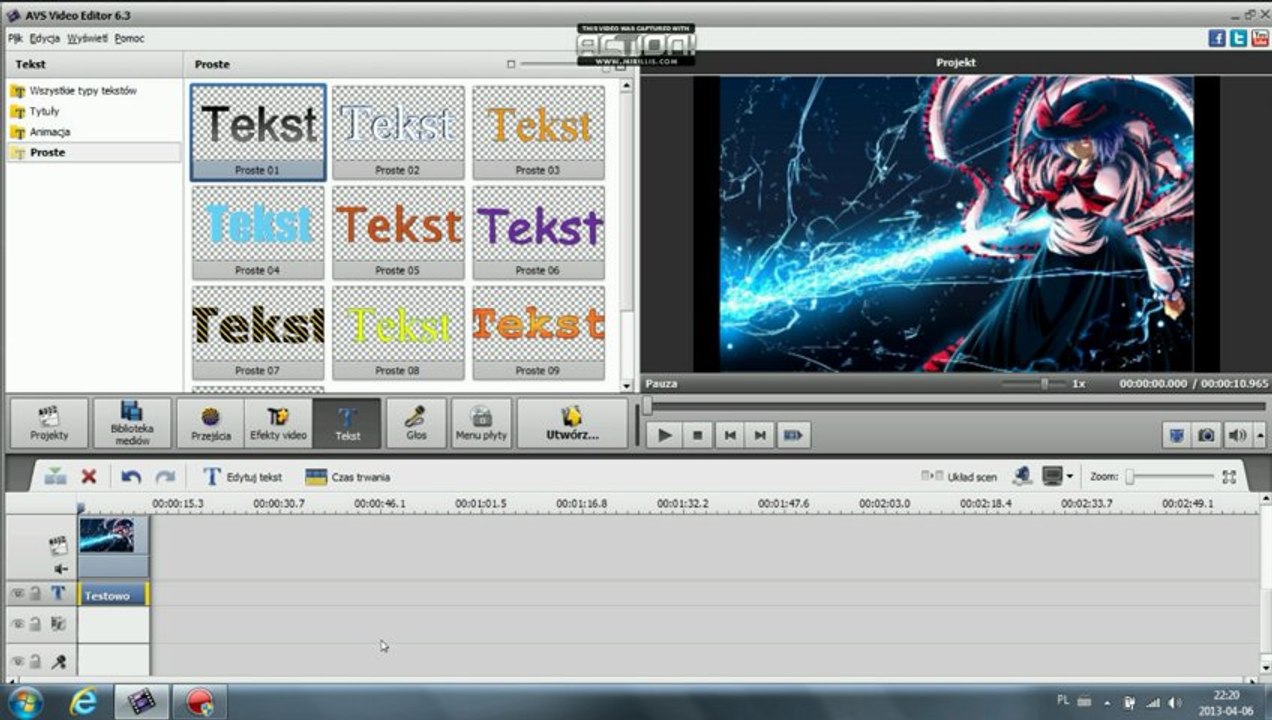
Task: Choose the Proste 09 text preset
Action: point(538,332)
